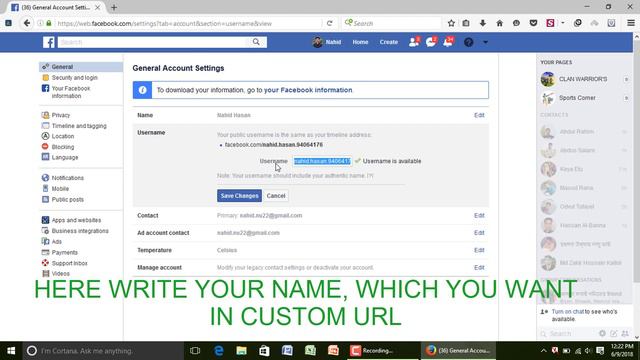Edit the Ad account contact row
Screen dimensions: 640x360
pos(479,233)
